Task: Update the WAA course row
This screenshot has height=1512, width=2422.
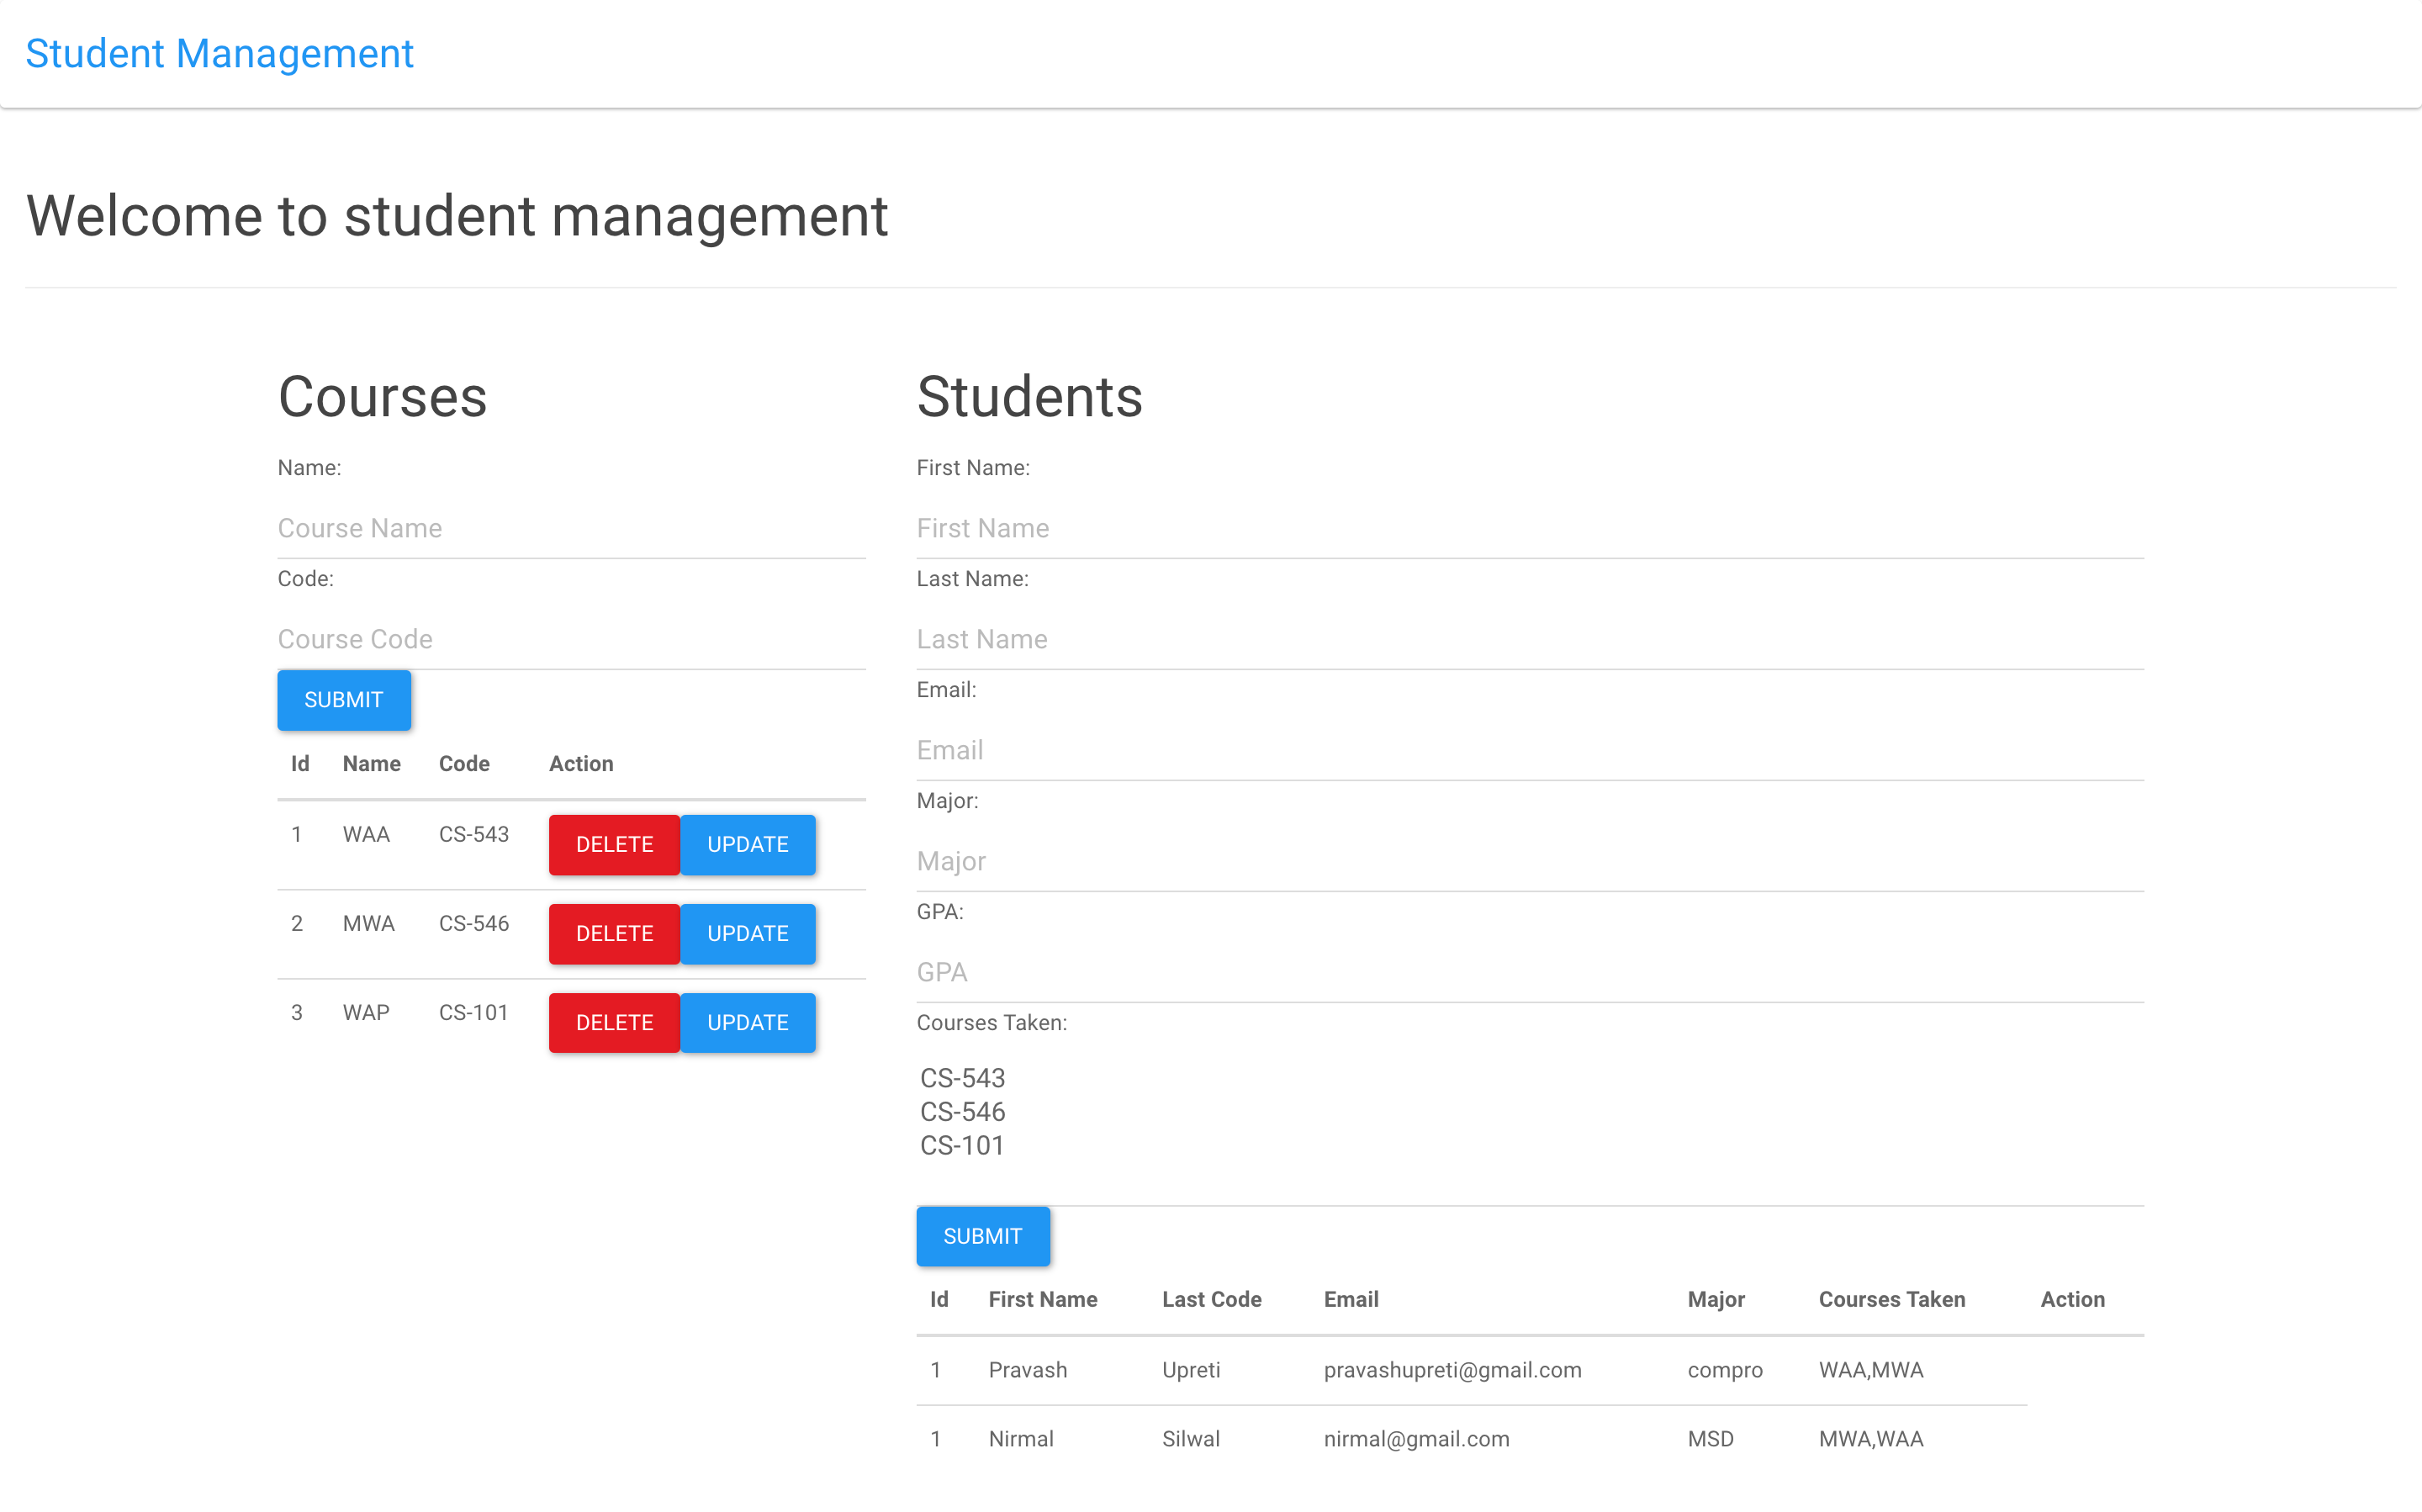Action: click(x=747, y=845)
